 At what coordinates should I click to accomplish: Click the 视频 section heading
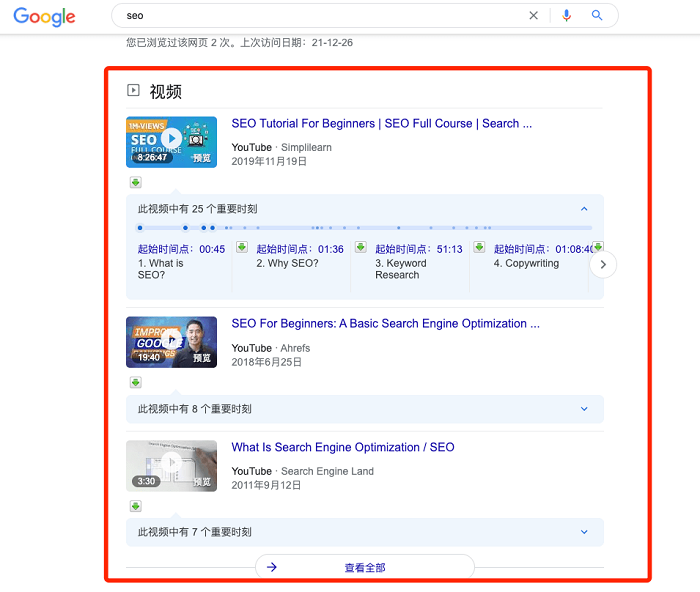pyautogui.click(x=166, y=92)
